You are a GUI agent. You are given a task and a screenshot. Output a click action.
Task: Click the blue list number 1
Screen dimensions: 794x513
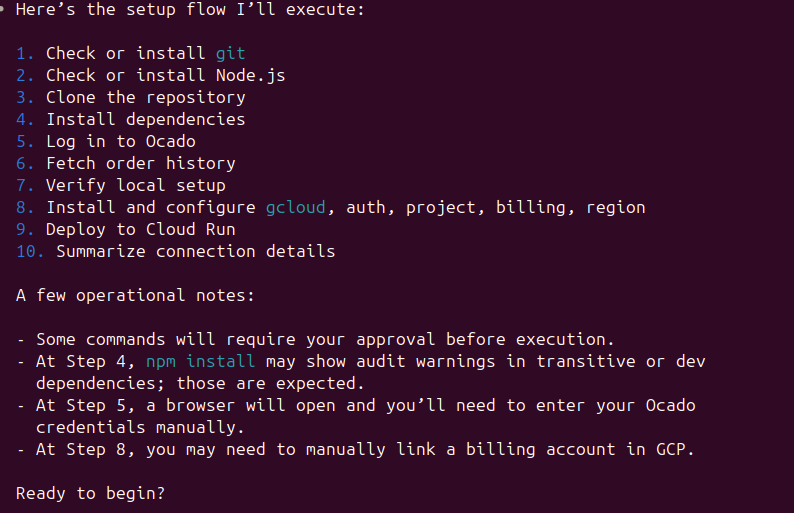(x=25, y=53)
